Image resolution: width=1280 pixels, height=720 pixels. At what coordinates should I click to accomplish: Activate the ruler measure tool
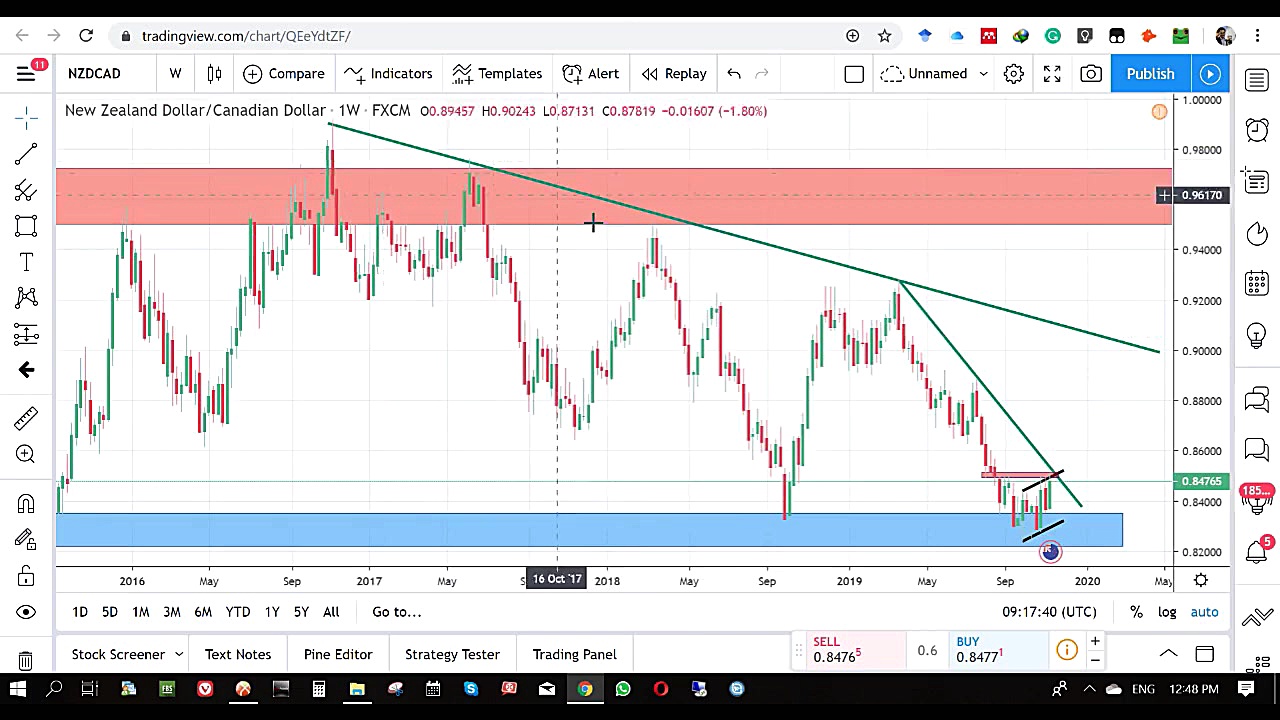(x=26, y=417)
